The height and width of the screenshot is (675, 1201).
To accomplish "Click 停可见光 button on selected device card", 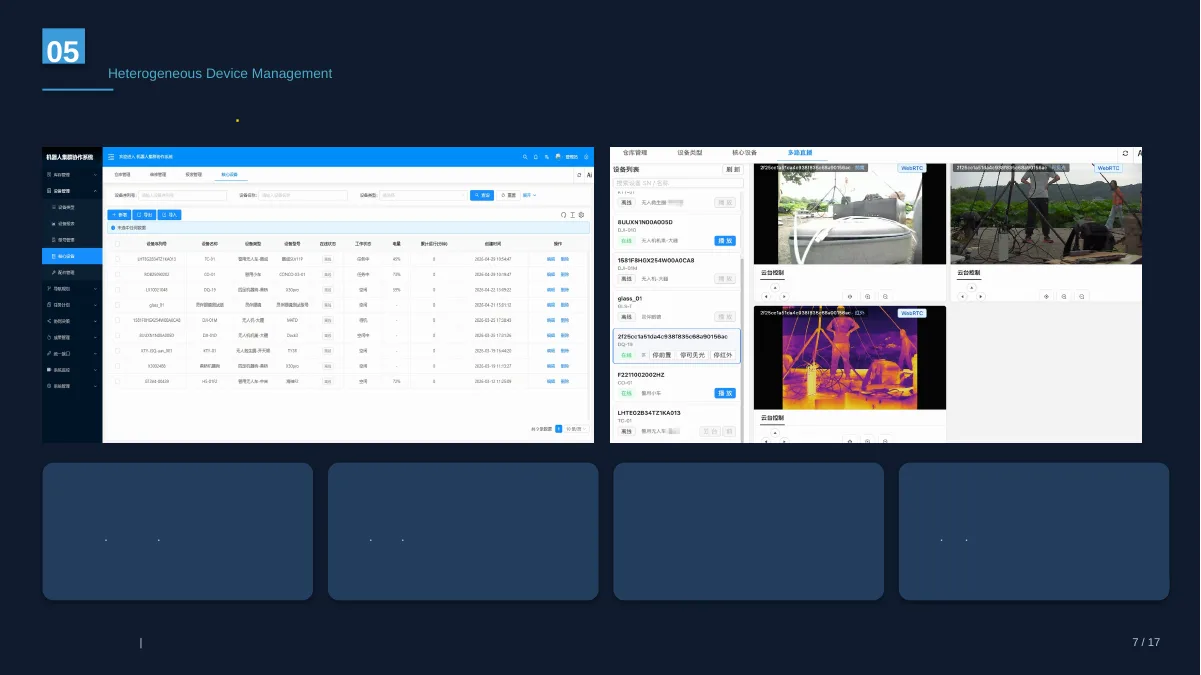I will (692, 355).
